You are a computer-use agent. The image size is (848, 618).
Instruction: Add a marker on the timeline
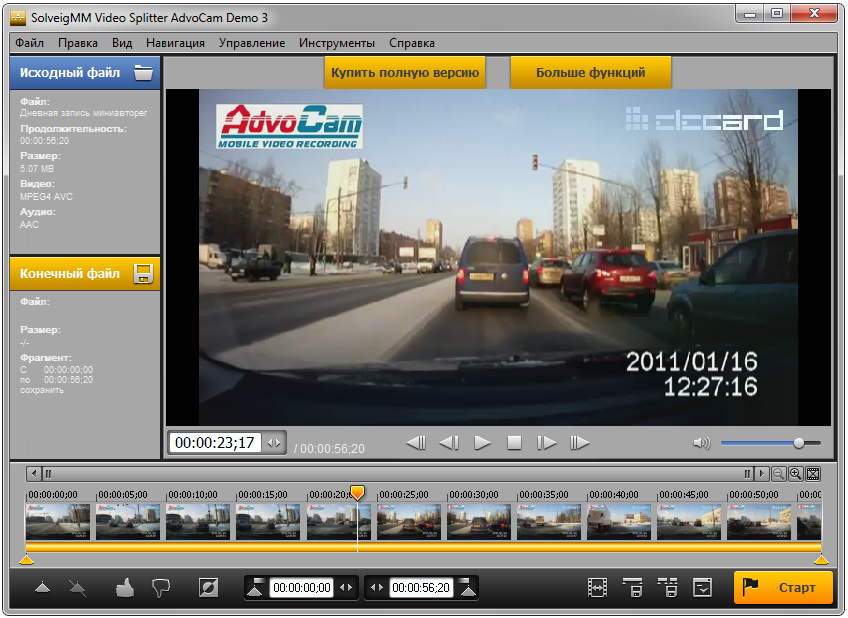pyautogui.click(x=42, y=587)
